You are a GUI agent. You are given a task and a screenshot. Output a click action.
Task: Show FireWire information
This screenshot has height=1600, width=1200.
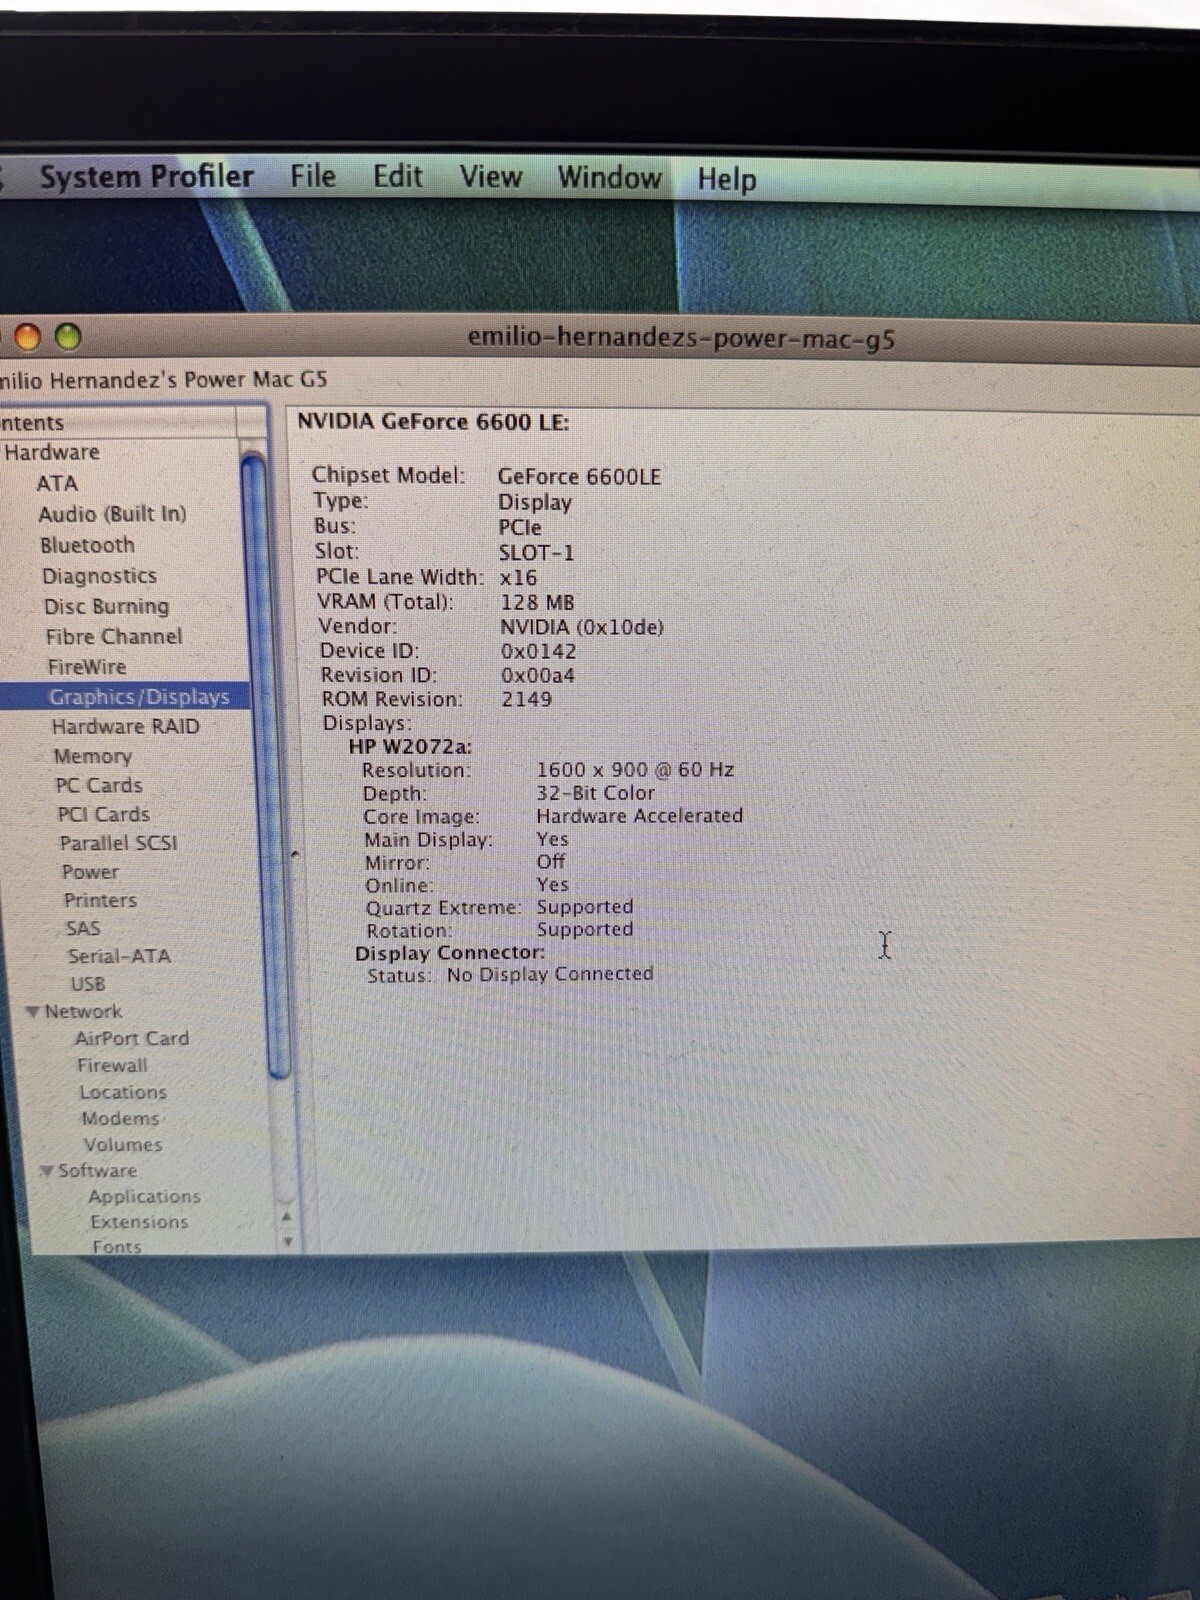(87, 667)
